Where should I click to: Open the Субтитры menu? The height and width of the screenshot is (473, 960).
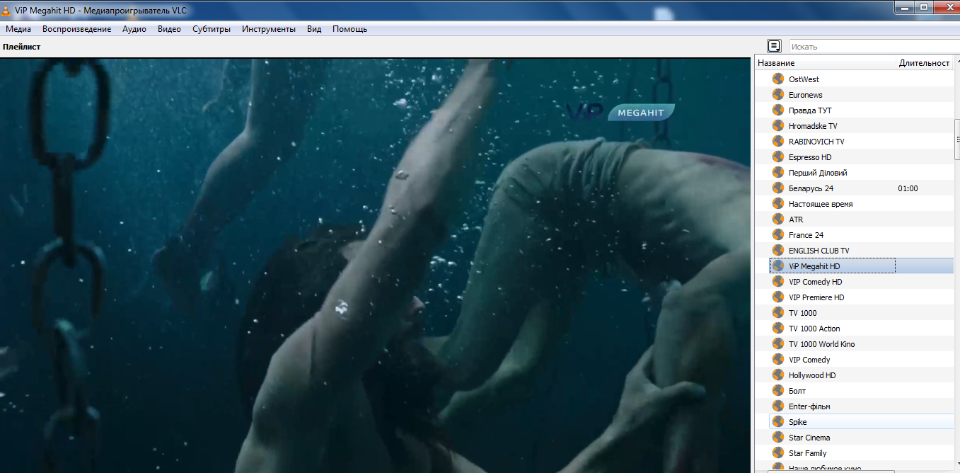click(x=211, y=29)
